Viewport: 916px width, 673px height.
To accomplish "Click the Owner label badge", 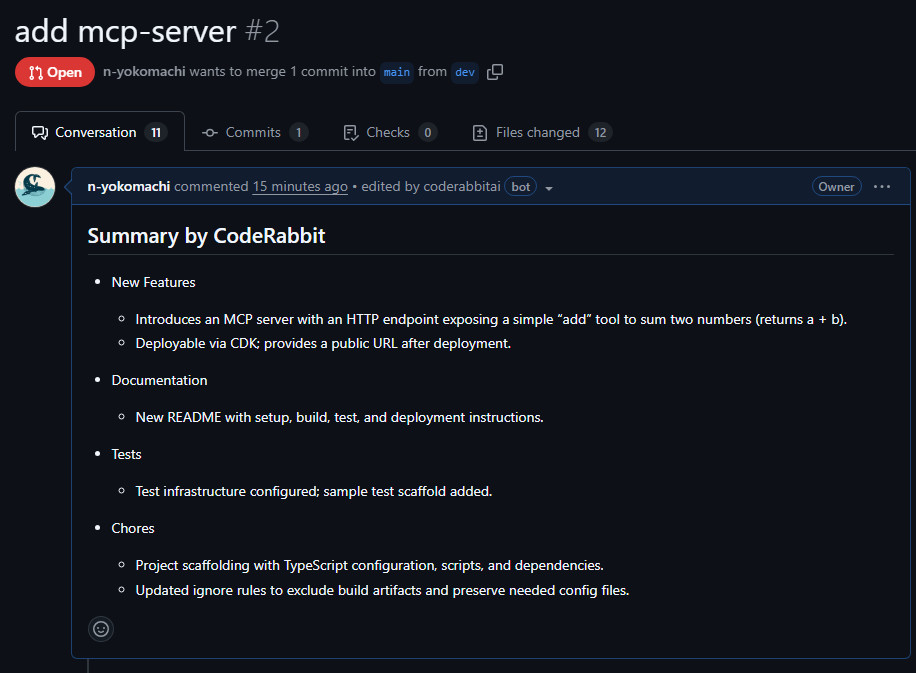I will click(836, 186).
